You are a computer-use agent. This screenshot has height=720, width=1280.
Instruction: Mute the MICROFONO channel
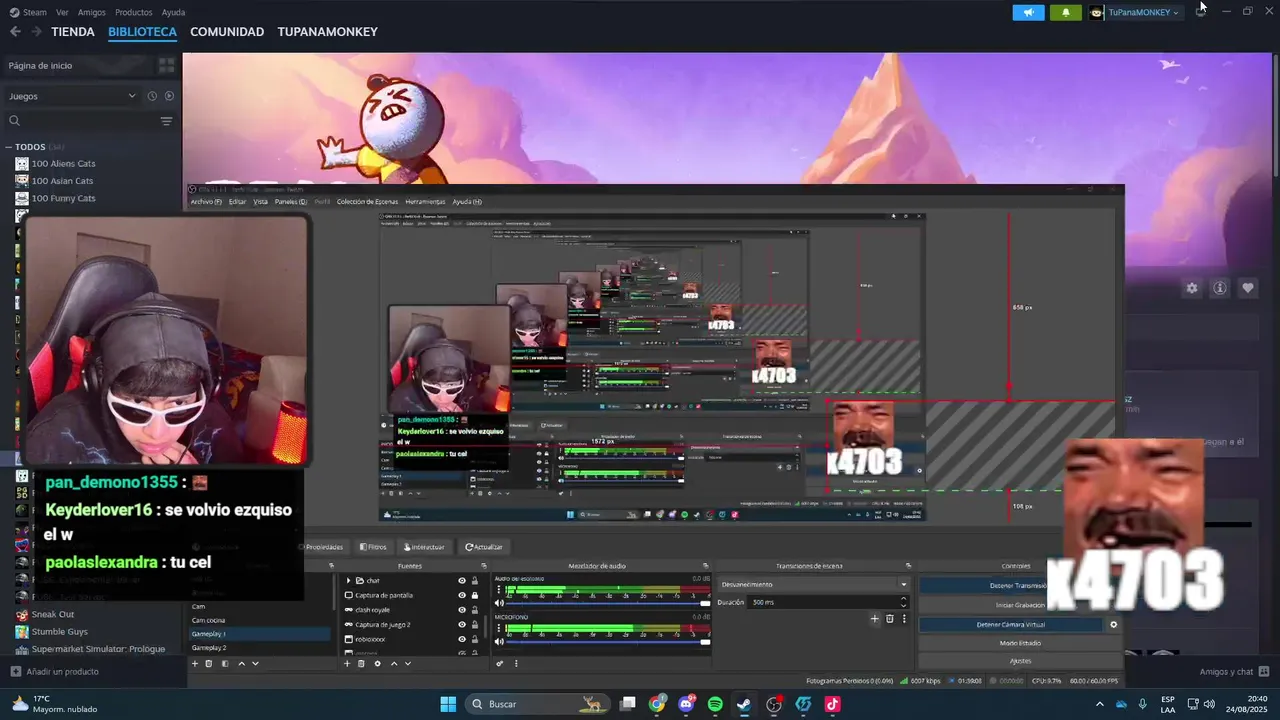[500, 642]
